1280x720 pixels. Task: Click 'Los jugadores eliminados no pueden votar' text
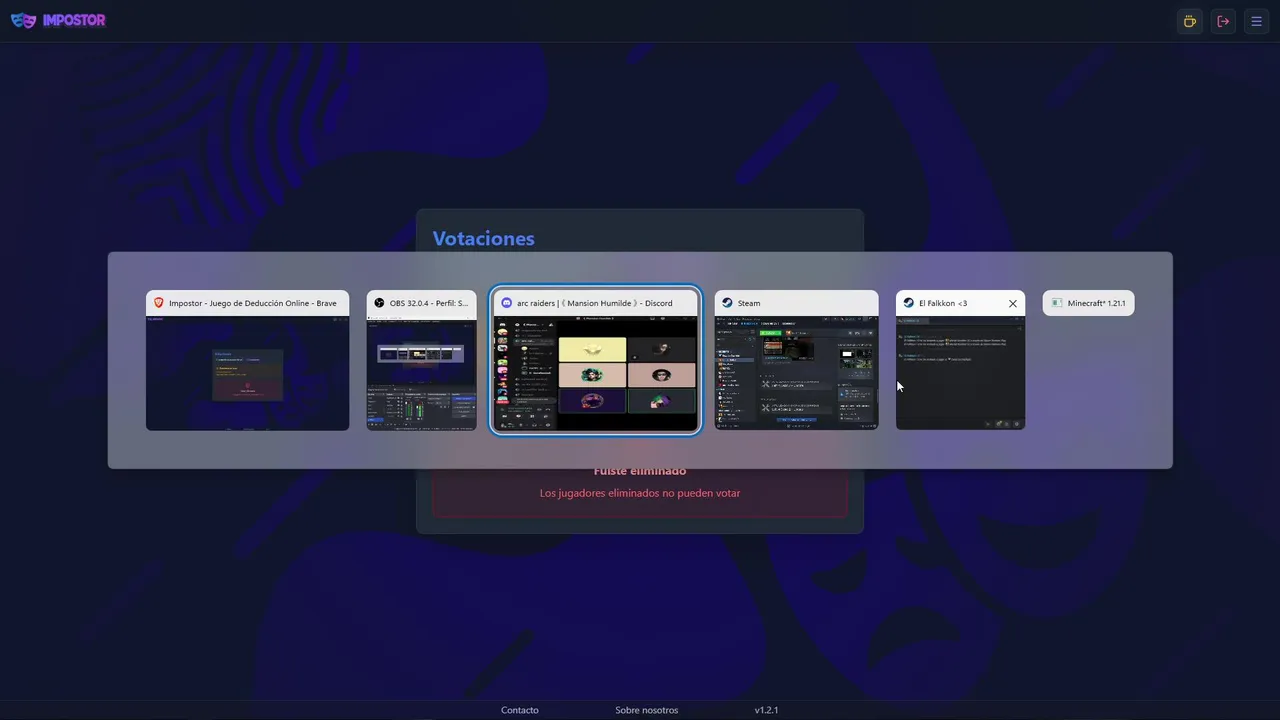coord(640,493)
